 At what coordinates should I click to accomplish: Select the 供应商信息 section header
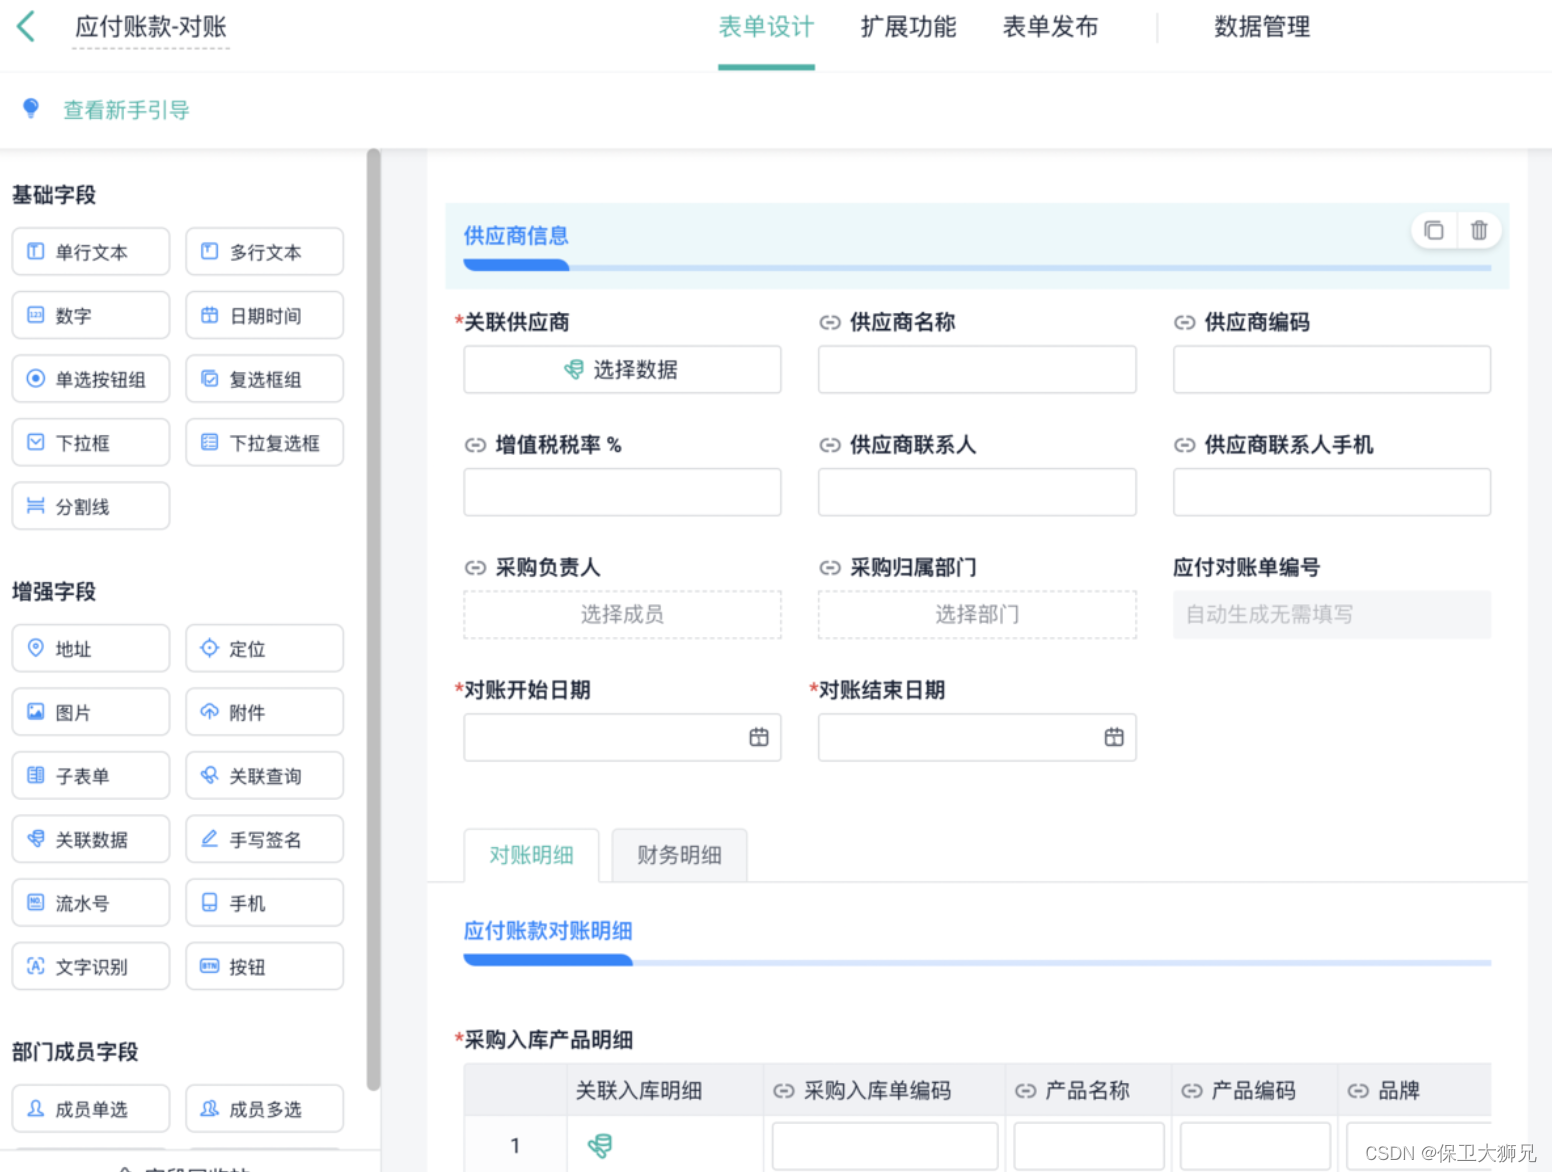(977, 246)
